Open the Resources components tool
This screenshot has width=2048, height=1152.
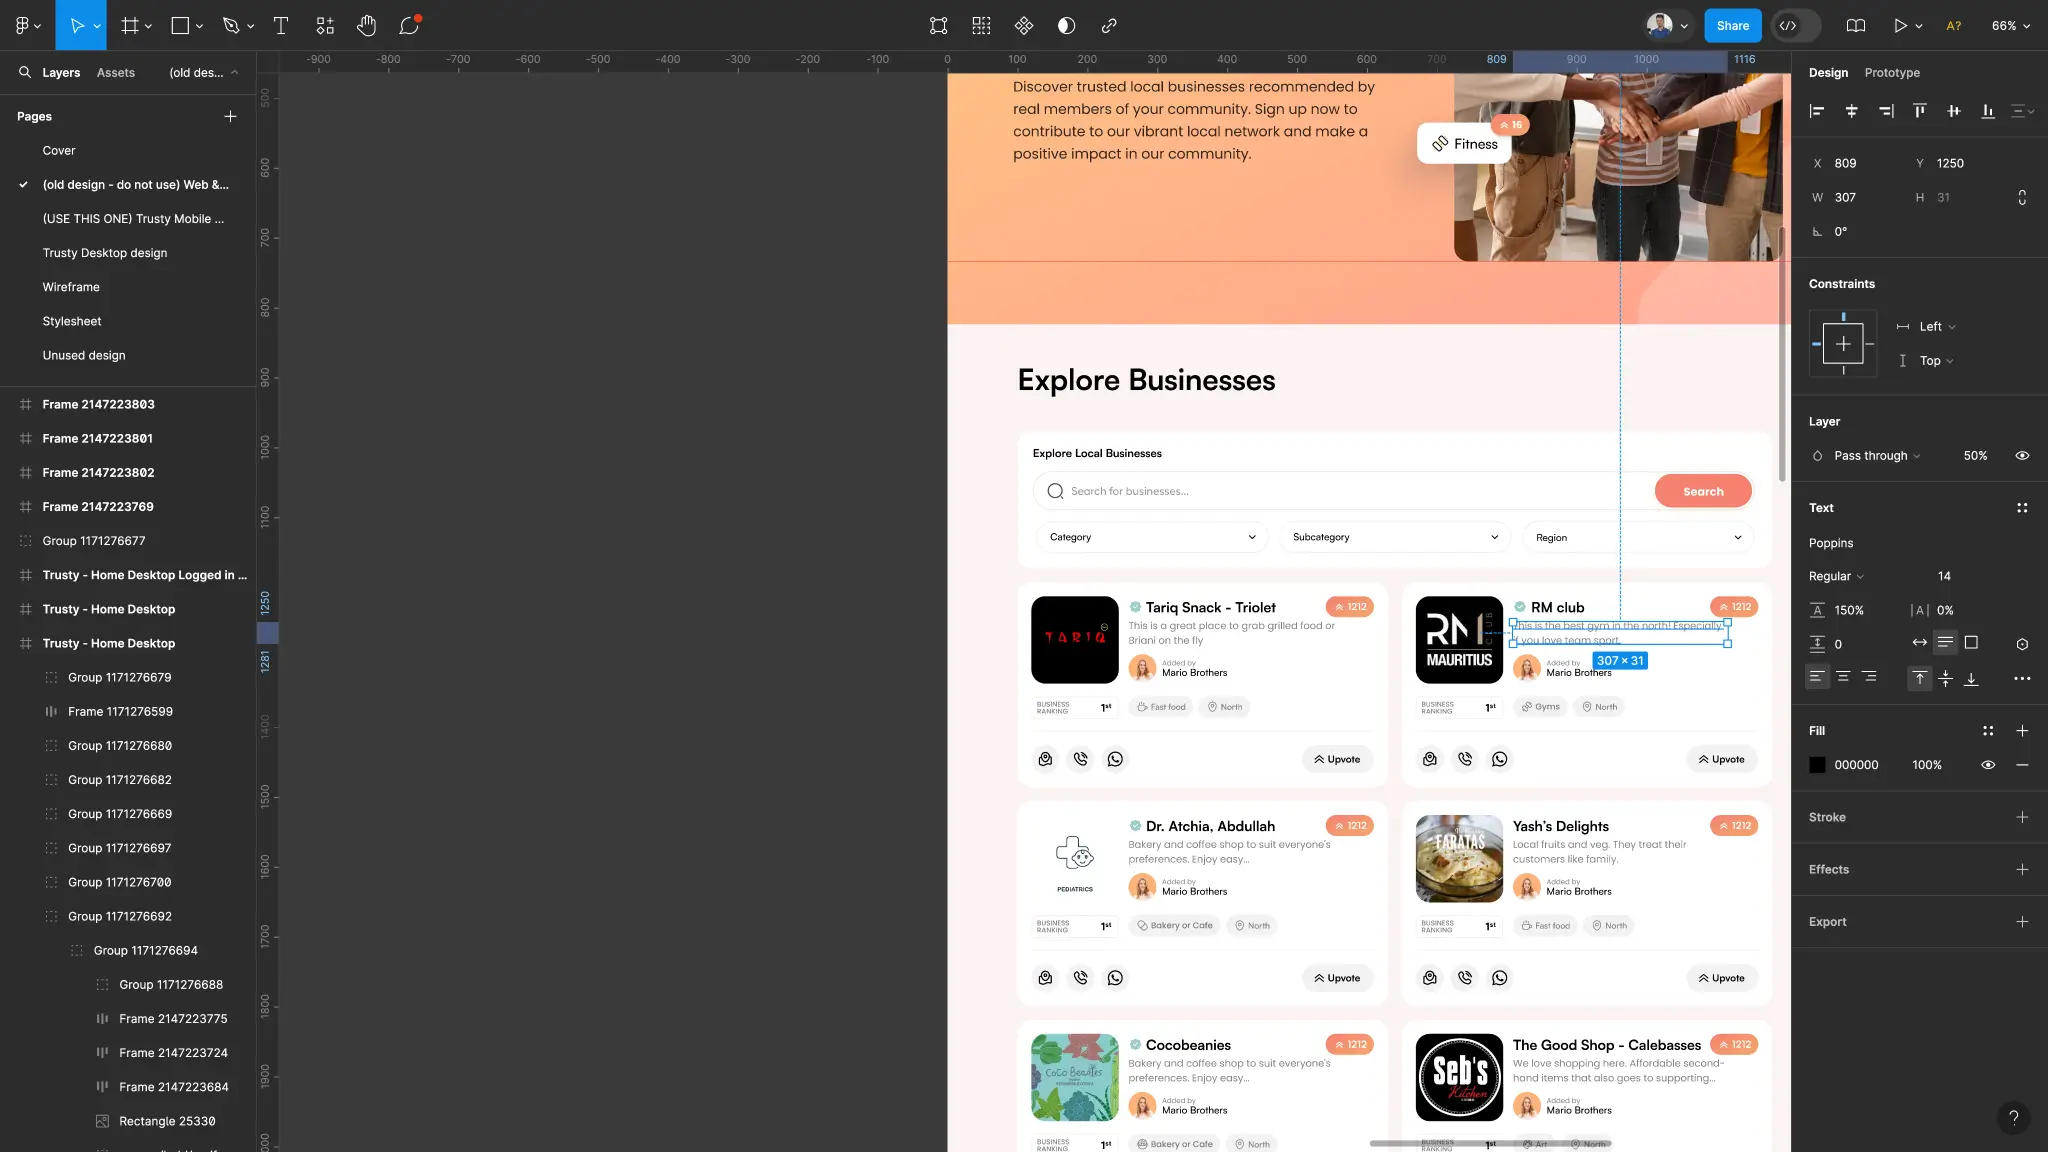[x=325, y=26]
